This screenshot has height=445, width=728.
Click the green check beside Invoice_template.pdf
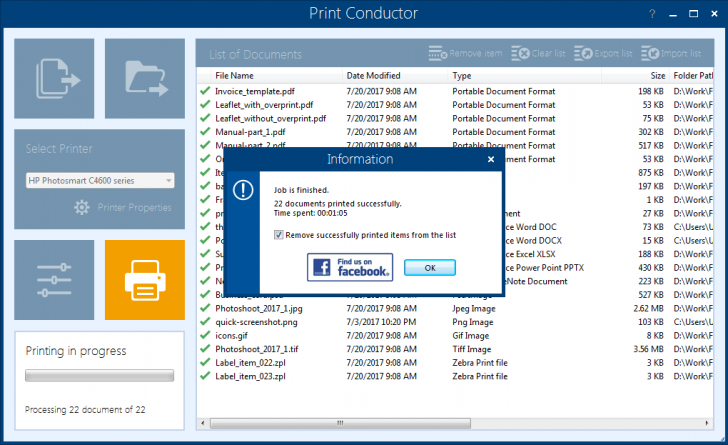coord(205,91)
